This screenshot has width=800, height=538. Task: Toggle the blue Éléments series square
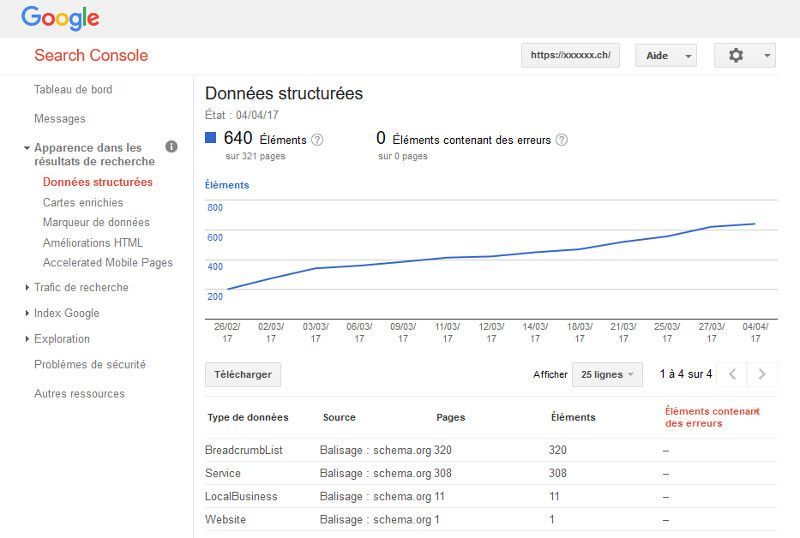(210, 137)
